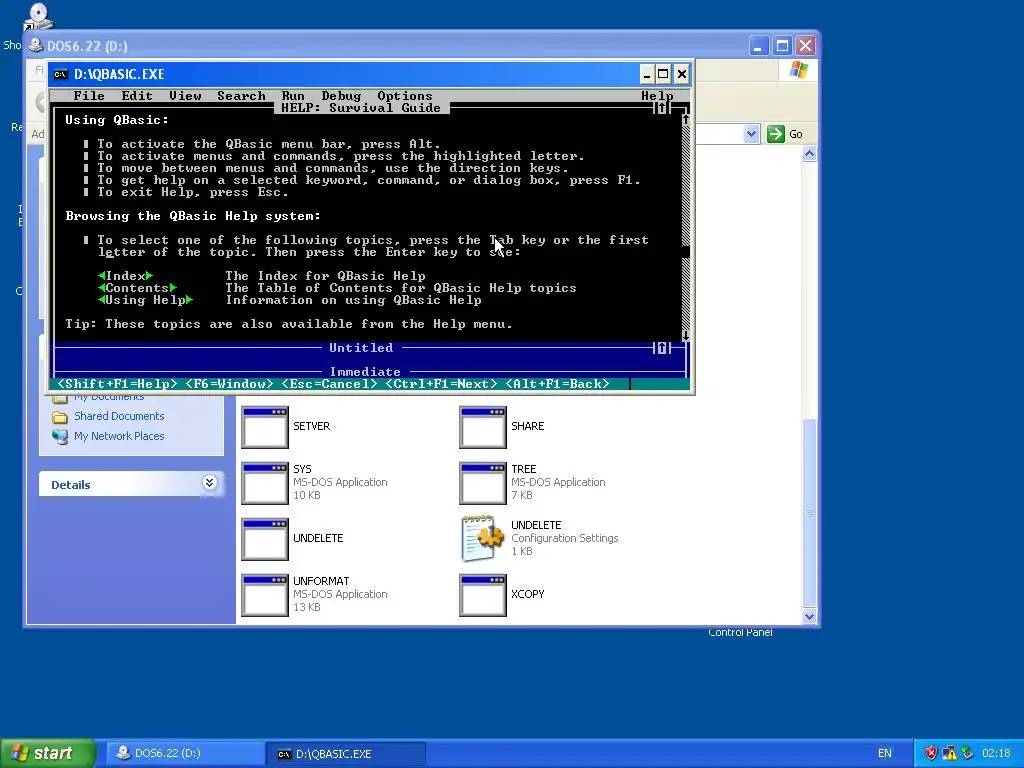Click F6=Window in QBasic status bar

click(x=229, y=384)
